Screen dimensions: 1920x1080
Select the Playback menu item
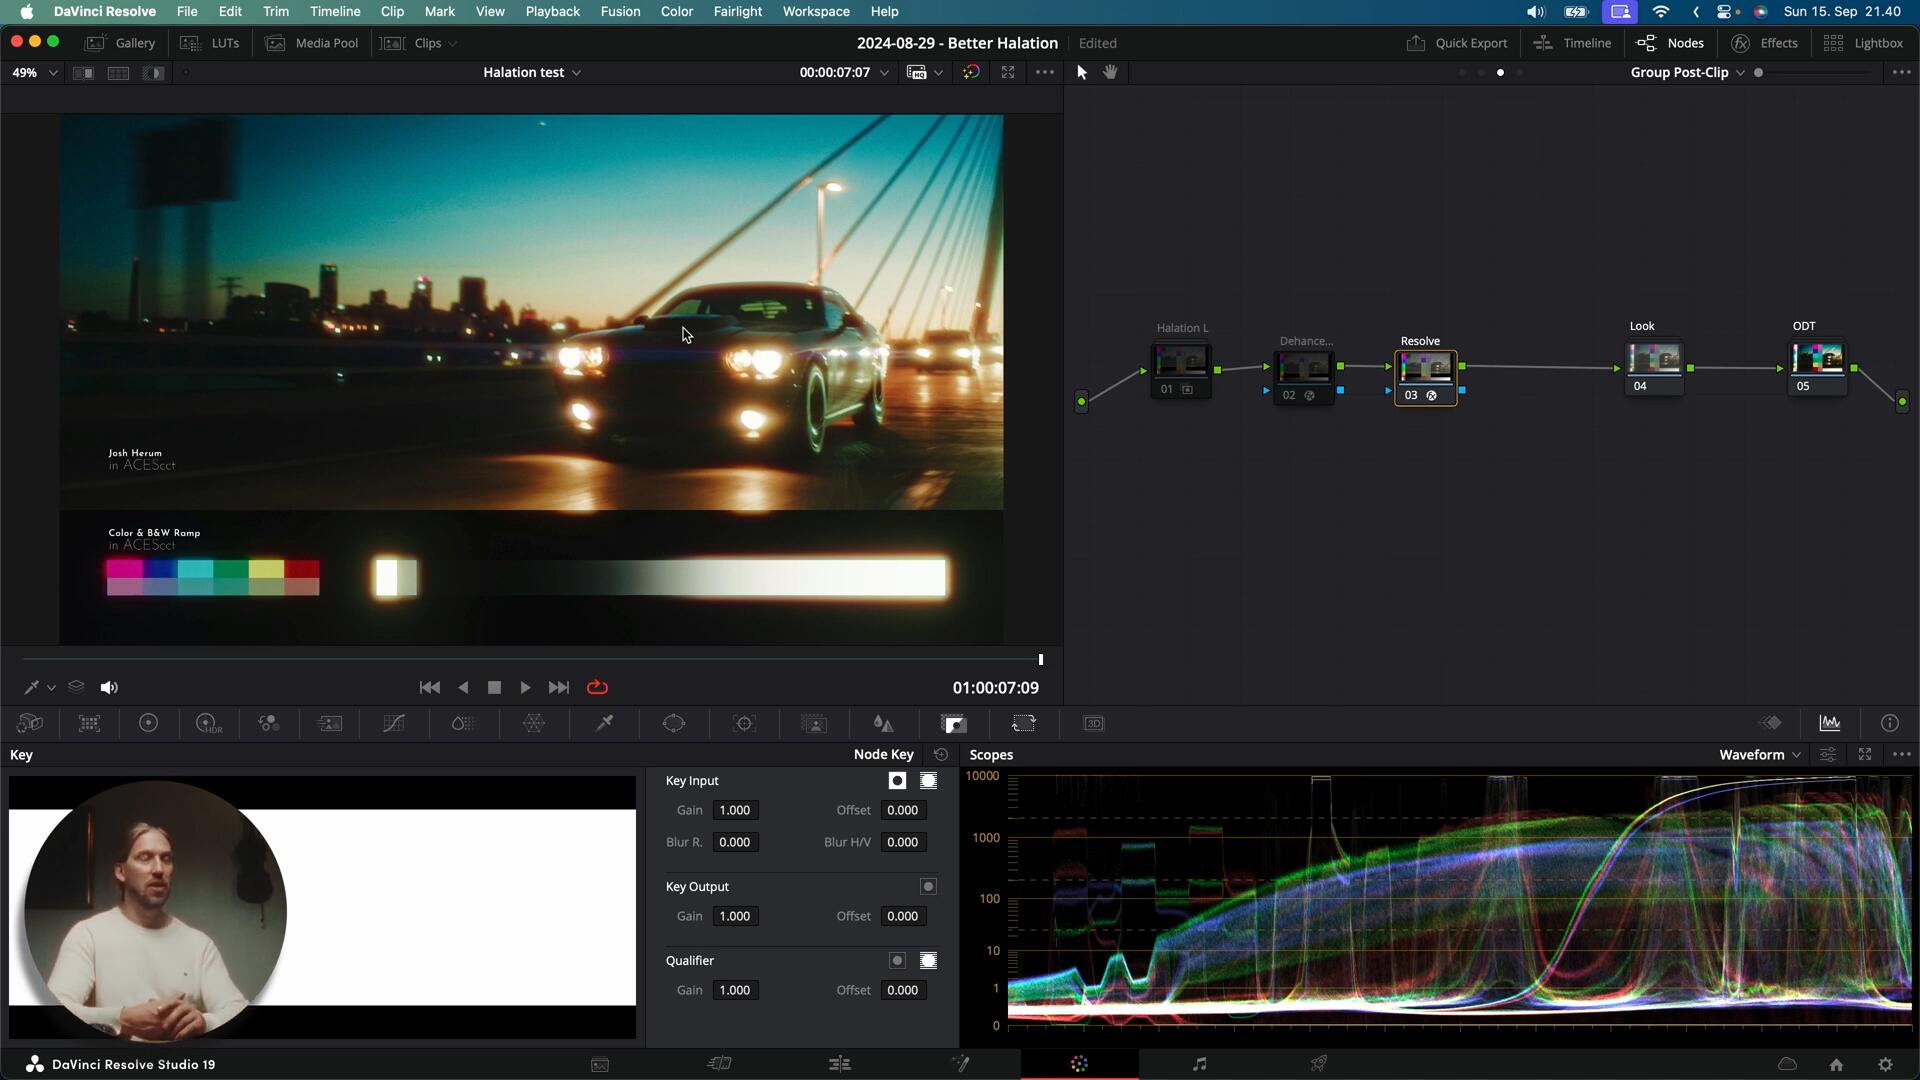tap(553, 11)
